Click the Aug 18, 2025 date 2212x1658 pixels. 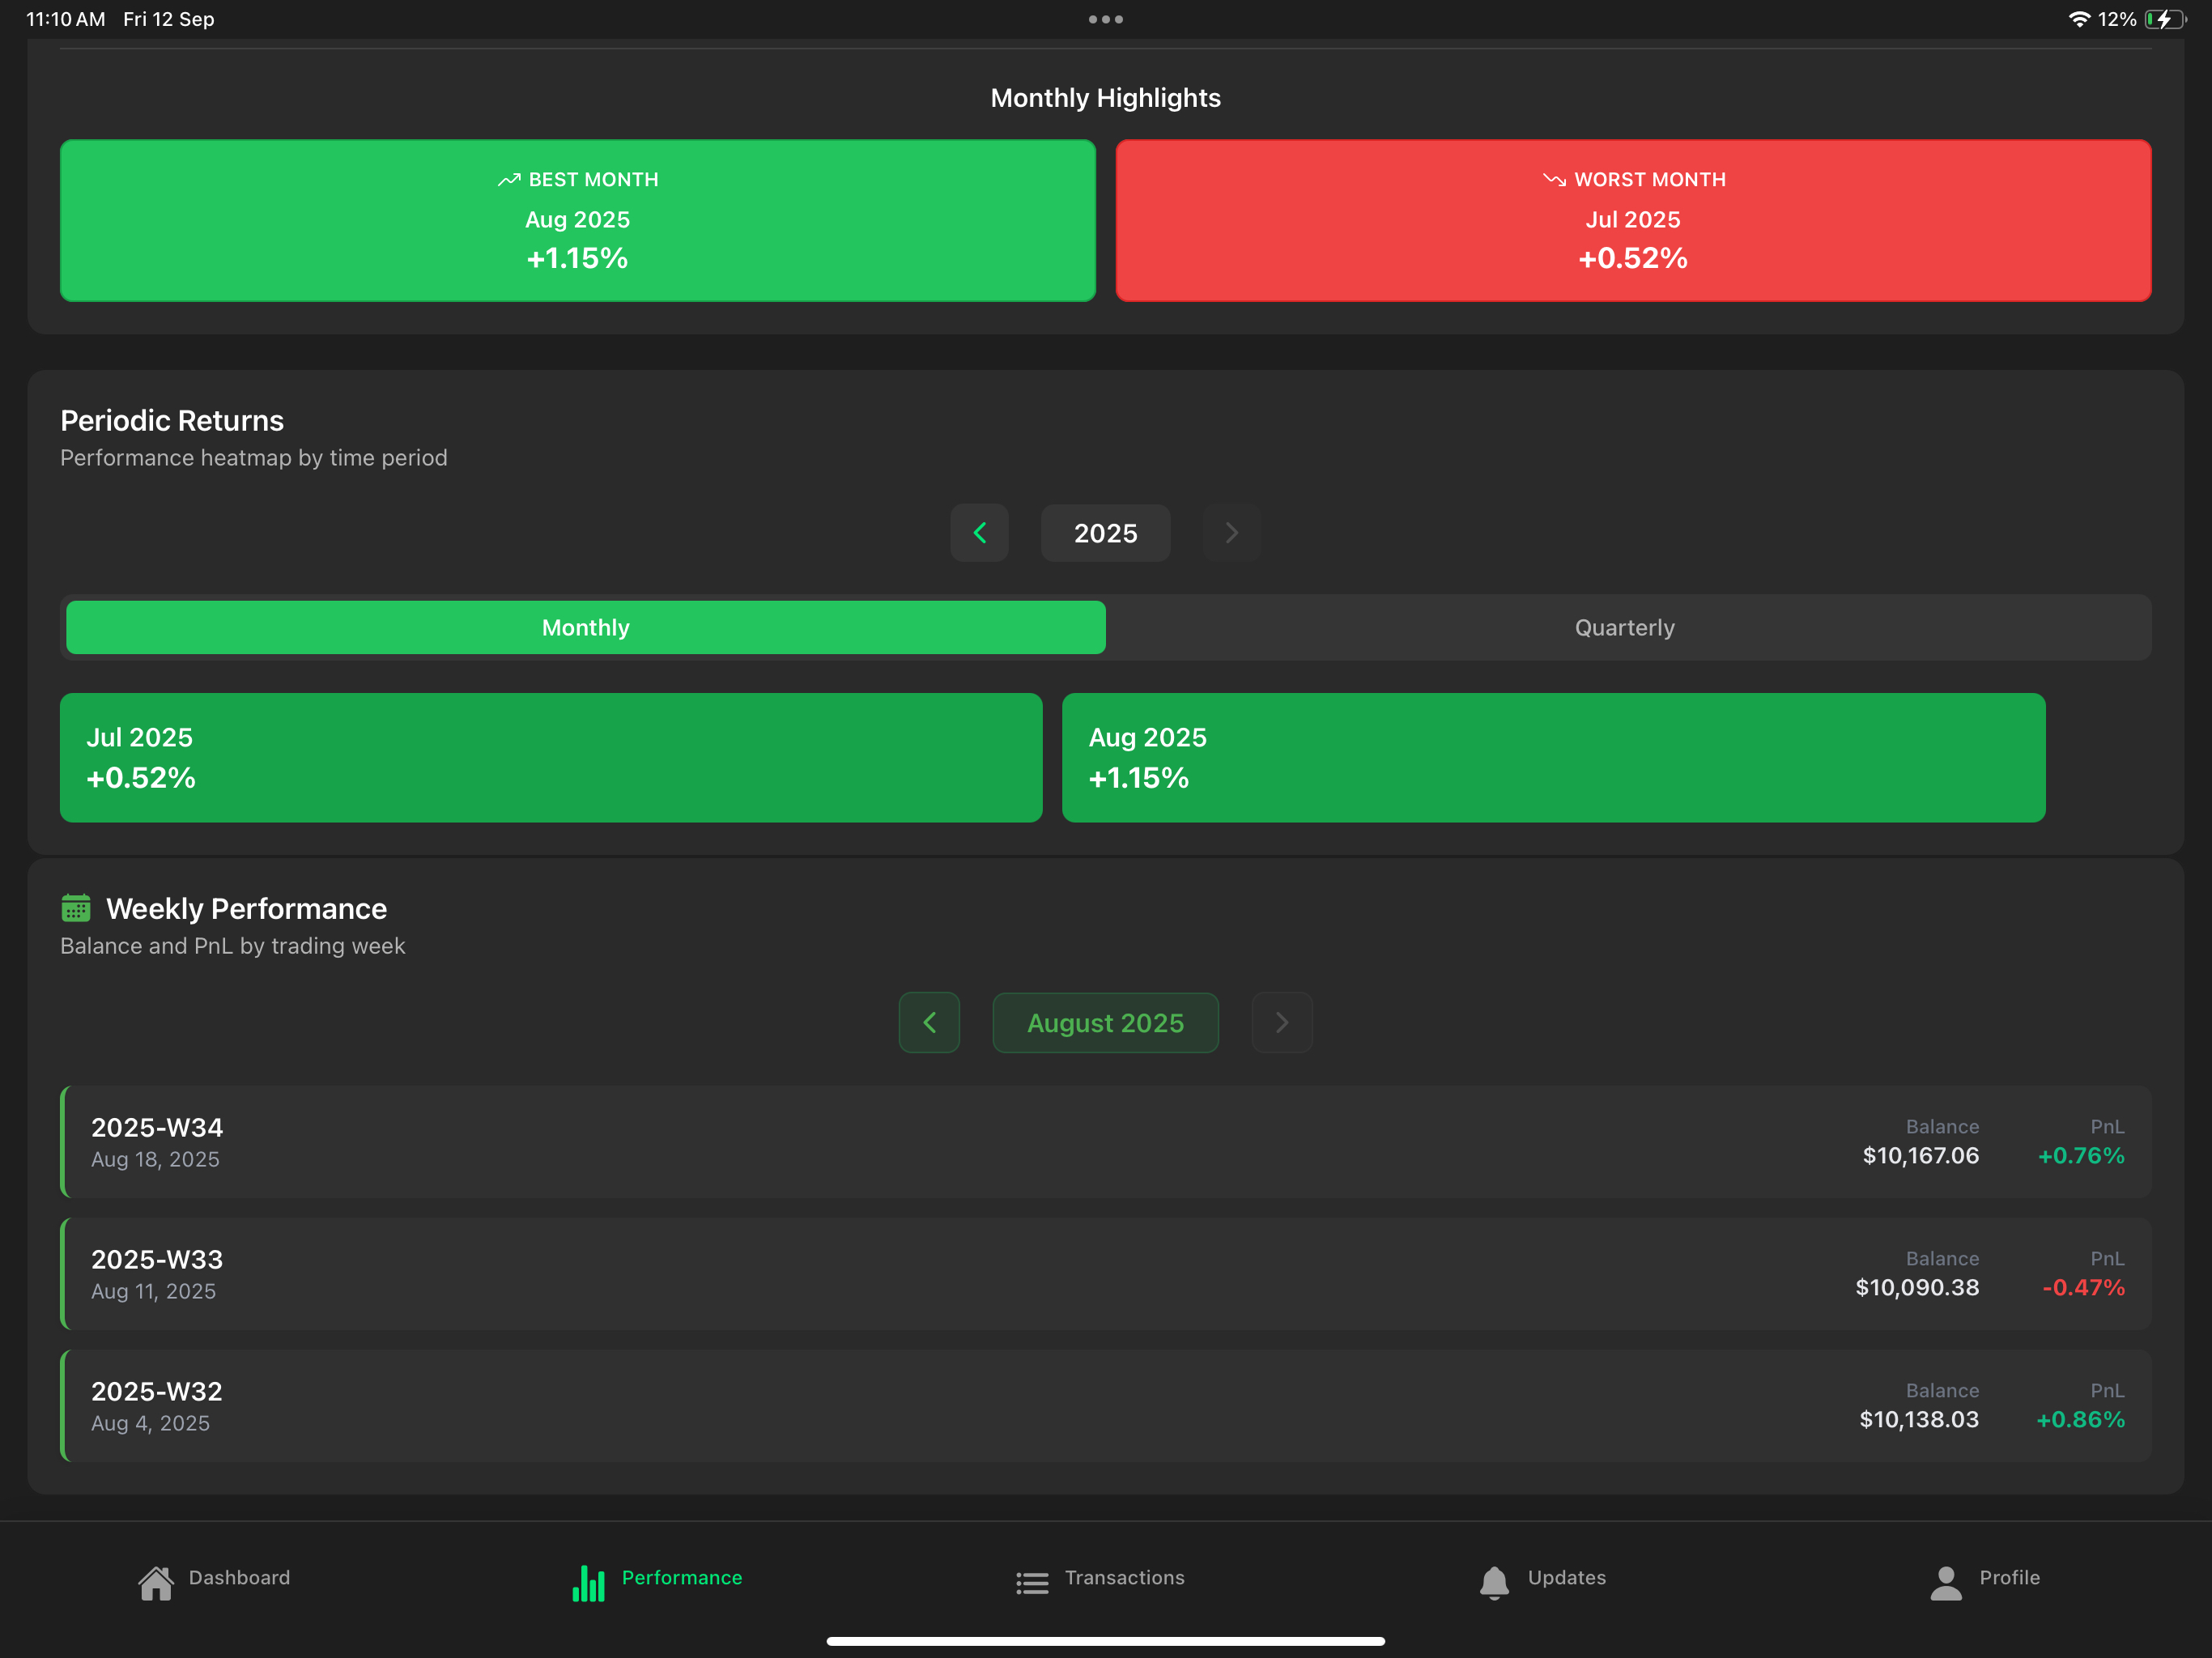click(155, 1160)
